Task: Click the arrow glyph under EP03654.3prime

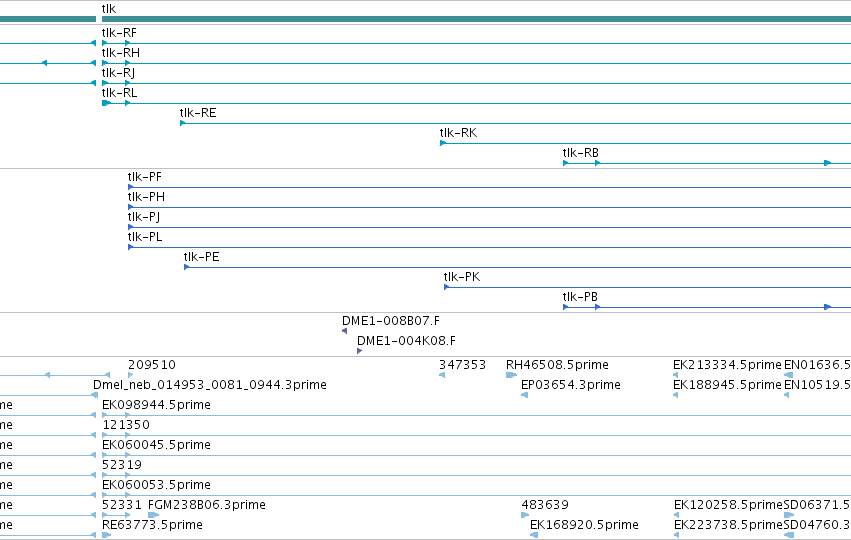Action: point(525,395)
